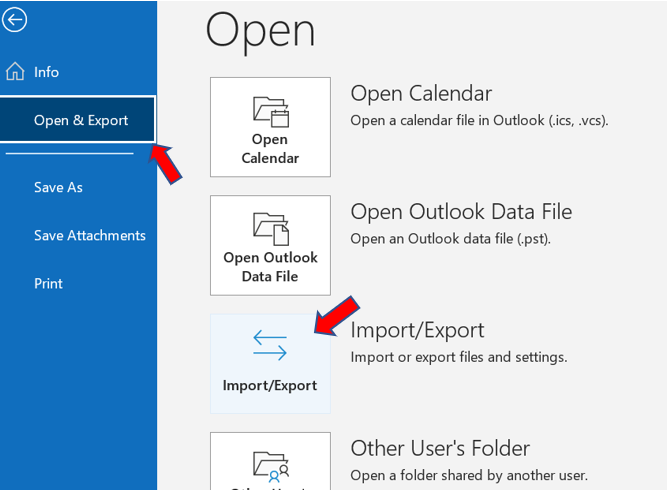Choose Save As from sidebar
The height and width of the screenshot is (490, 667).
[x=58, y=187]
